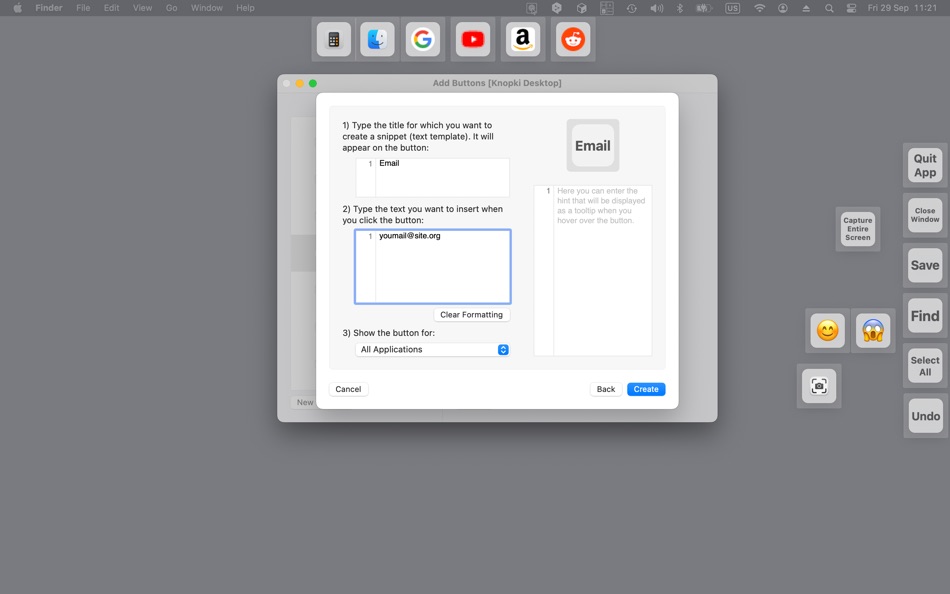
Task: Click the Quit App desktop button
Action: point(925,165)
